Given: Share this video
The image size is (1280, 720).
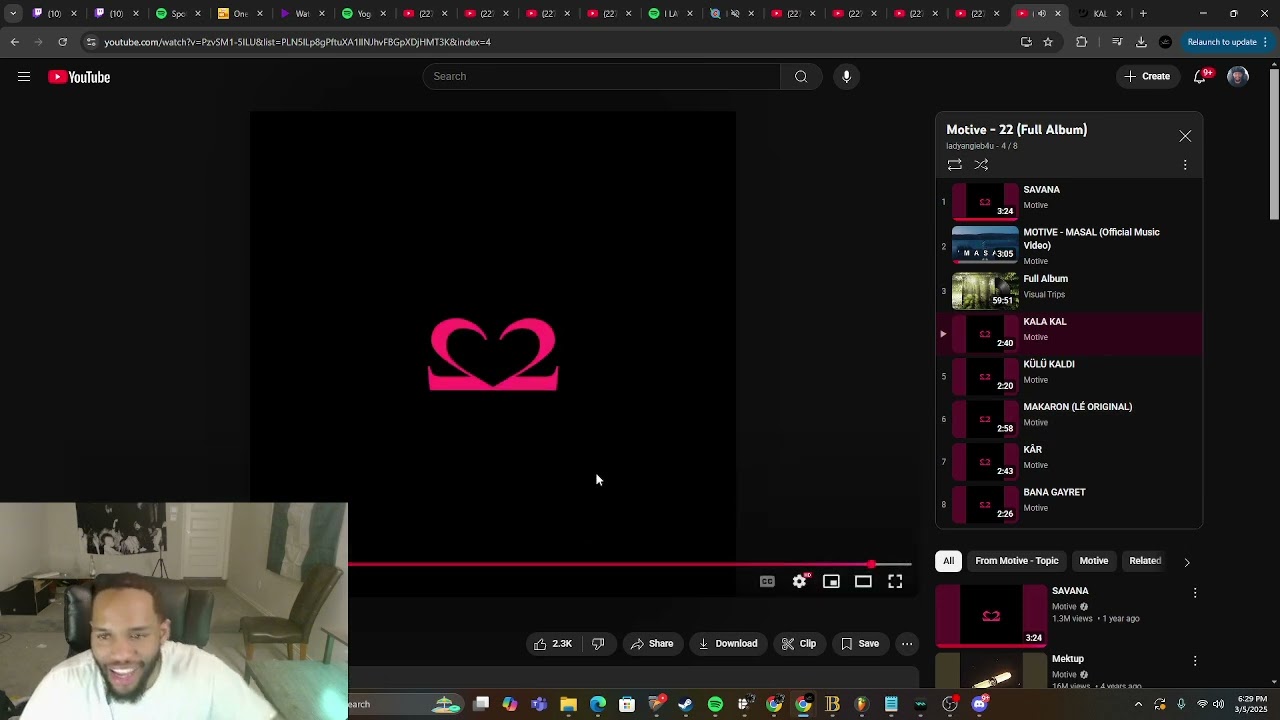Looking at the screenshot, I should [652, 644].
